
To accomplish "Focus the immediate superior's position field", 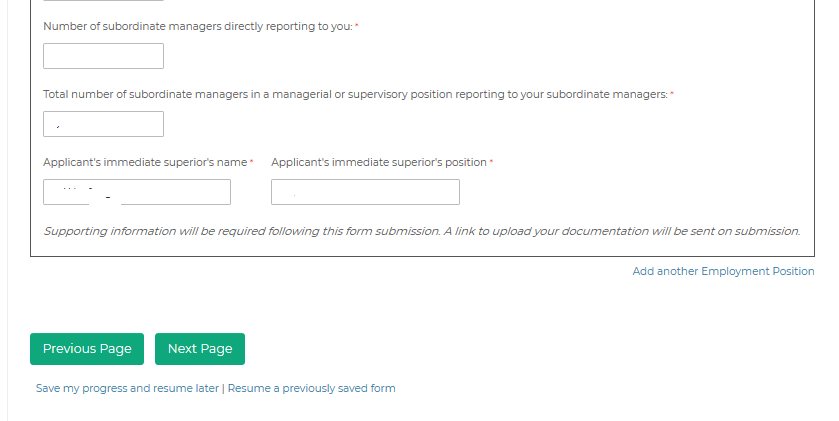I will tap(365, 192).
